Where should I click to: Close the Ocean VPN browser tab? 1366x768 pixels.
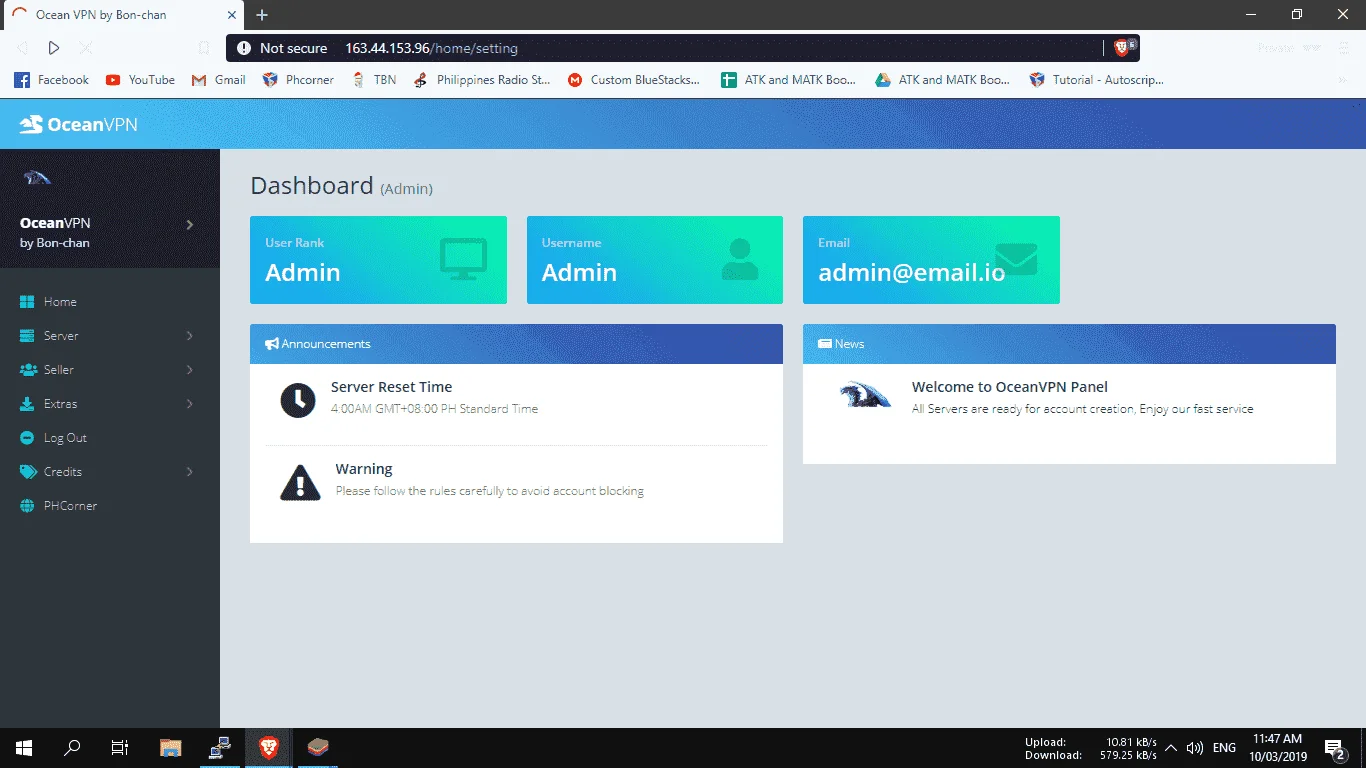point(231,15)
